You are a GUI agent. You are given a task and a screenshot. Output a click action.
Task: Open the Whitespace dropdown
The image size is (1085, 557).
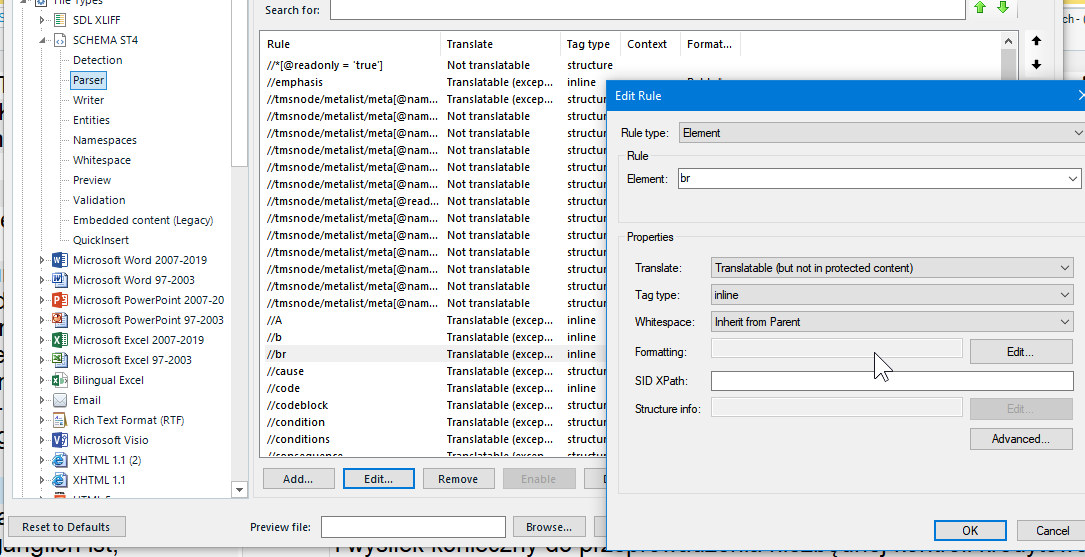pyautogui.click(x=892, y=322)
